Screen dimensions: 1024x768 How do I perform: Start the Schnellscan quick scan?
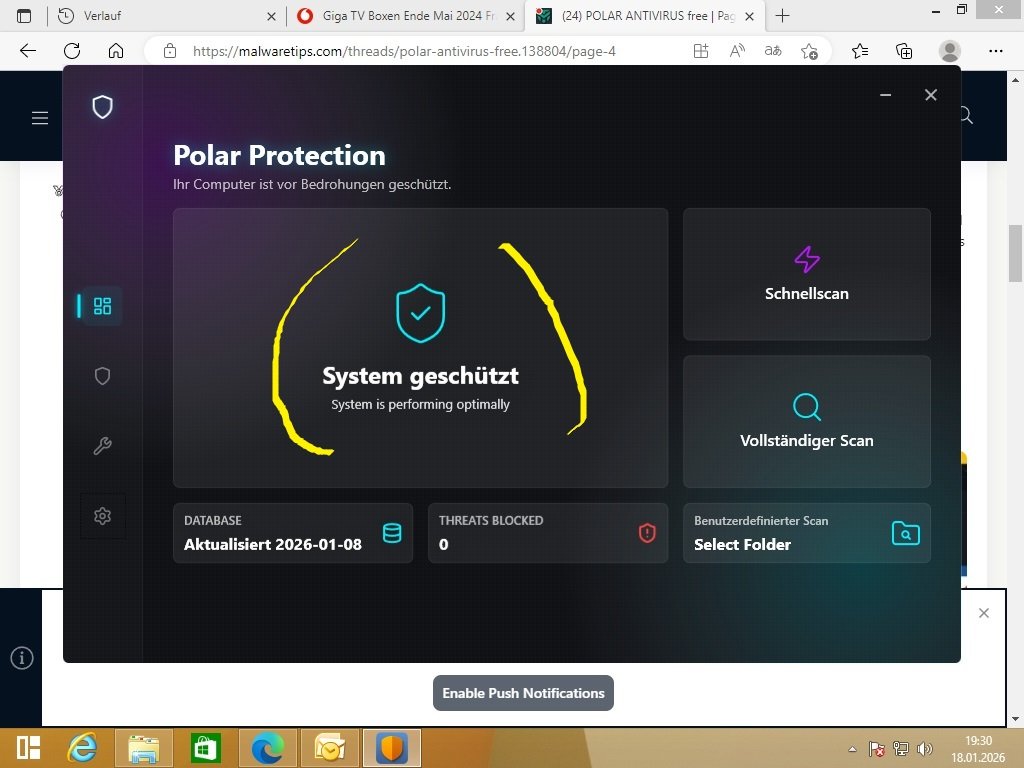tap(807, 274)
